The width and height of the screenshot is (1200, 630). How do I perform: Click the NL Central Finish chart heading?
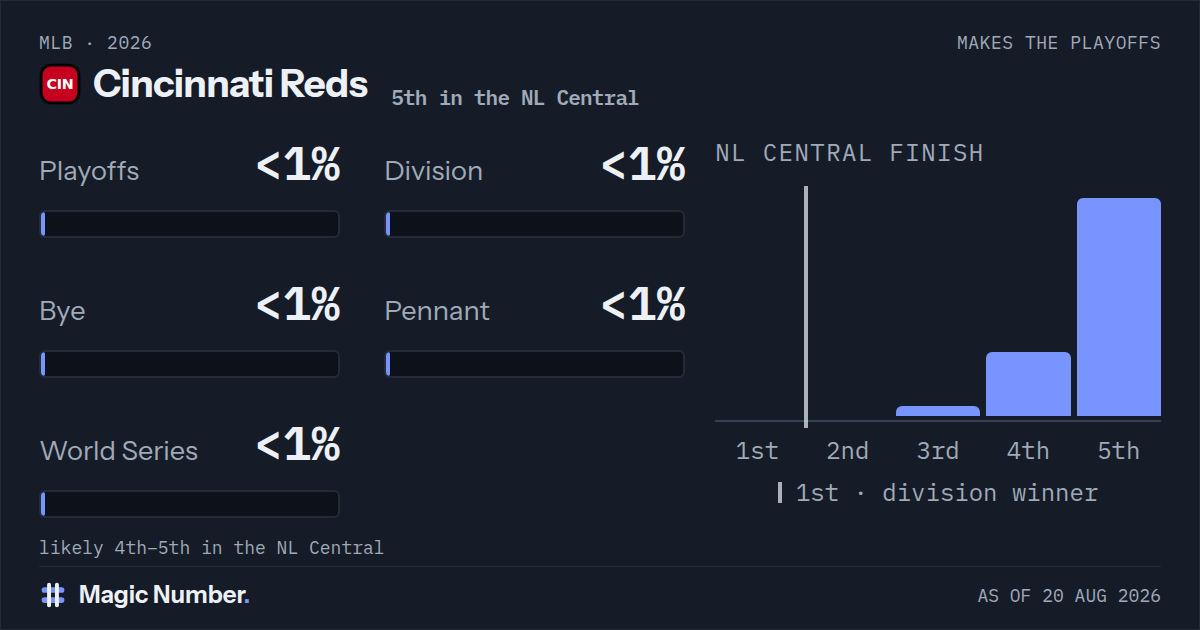[x=849, y=153]
